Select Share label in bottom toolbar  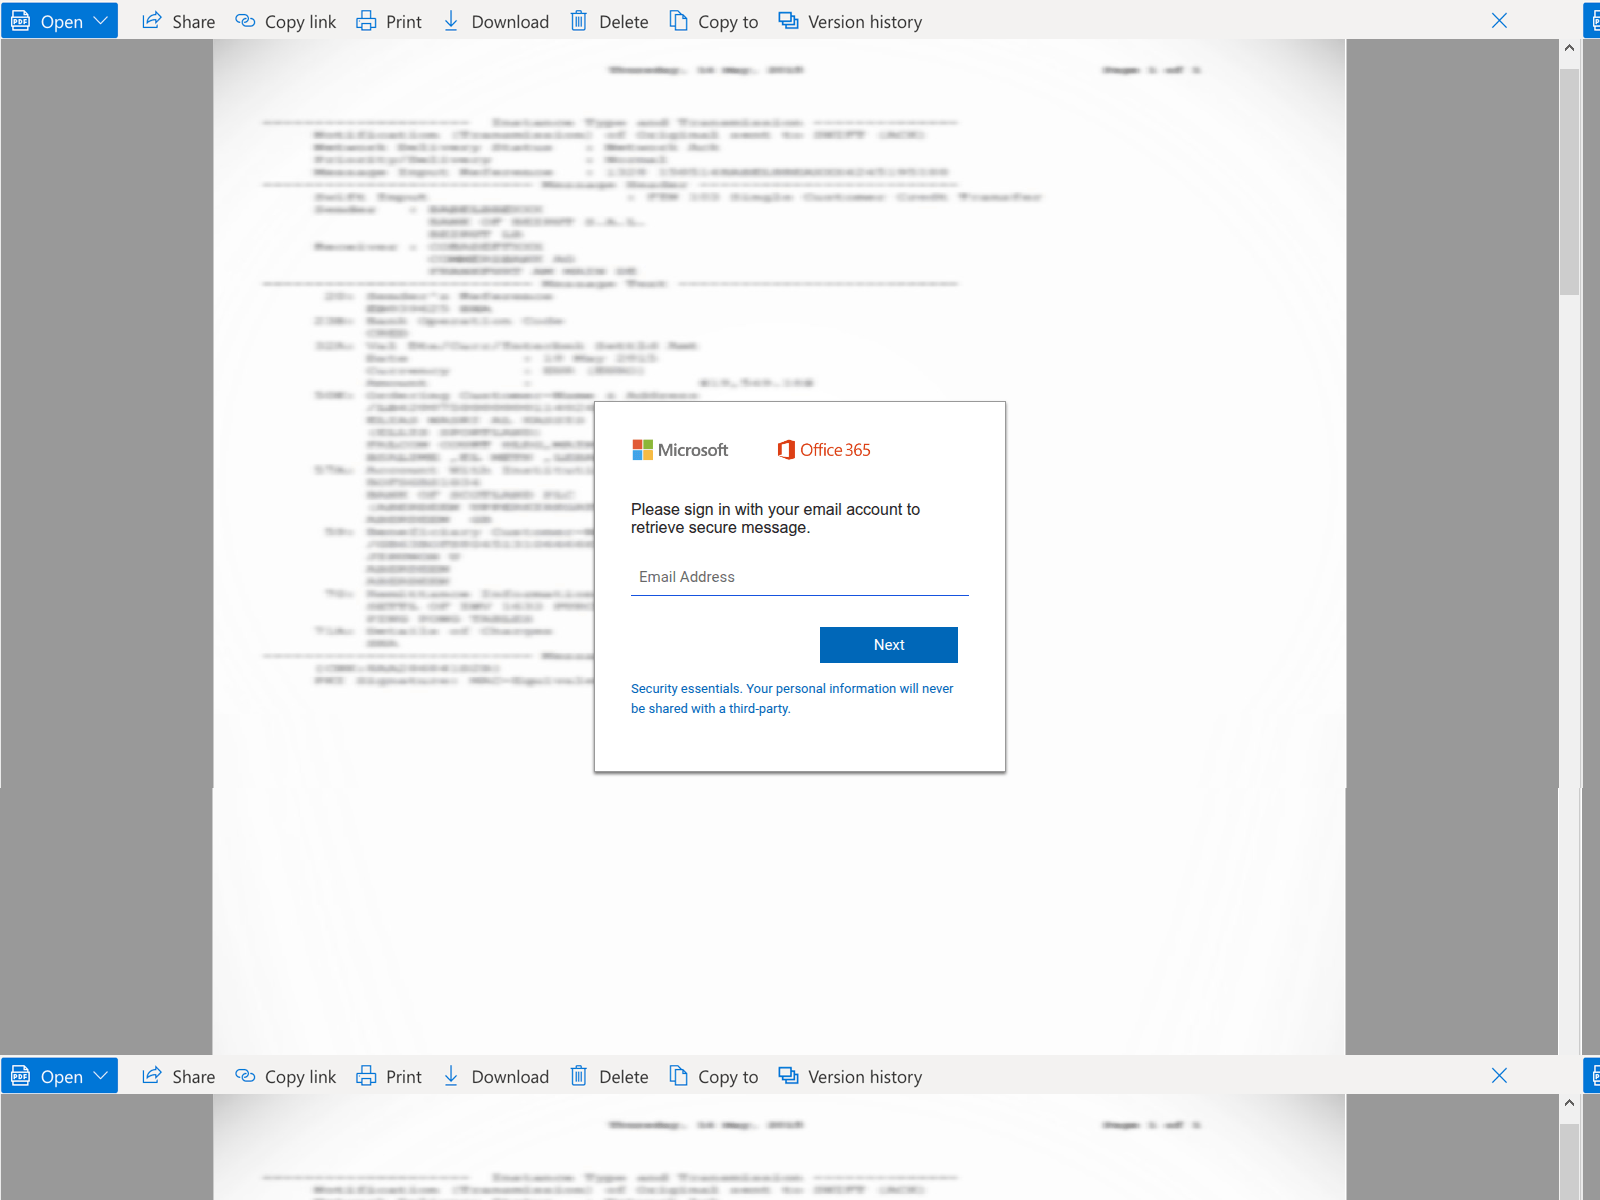[x=194, y=1077]
